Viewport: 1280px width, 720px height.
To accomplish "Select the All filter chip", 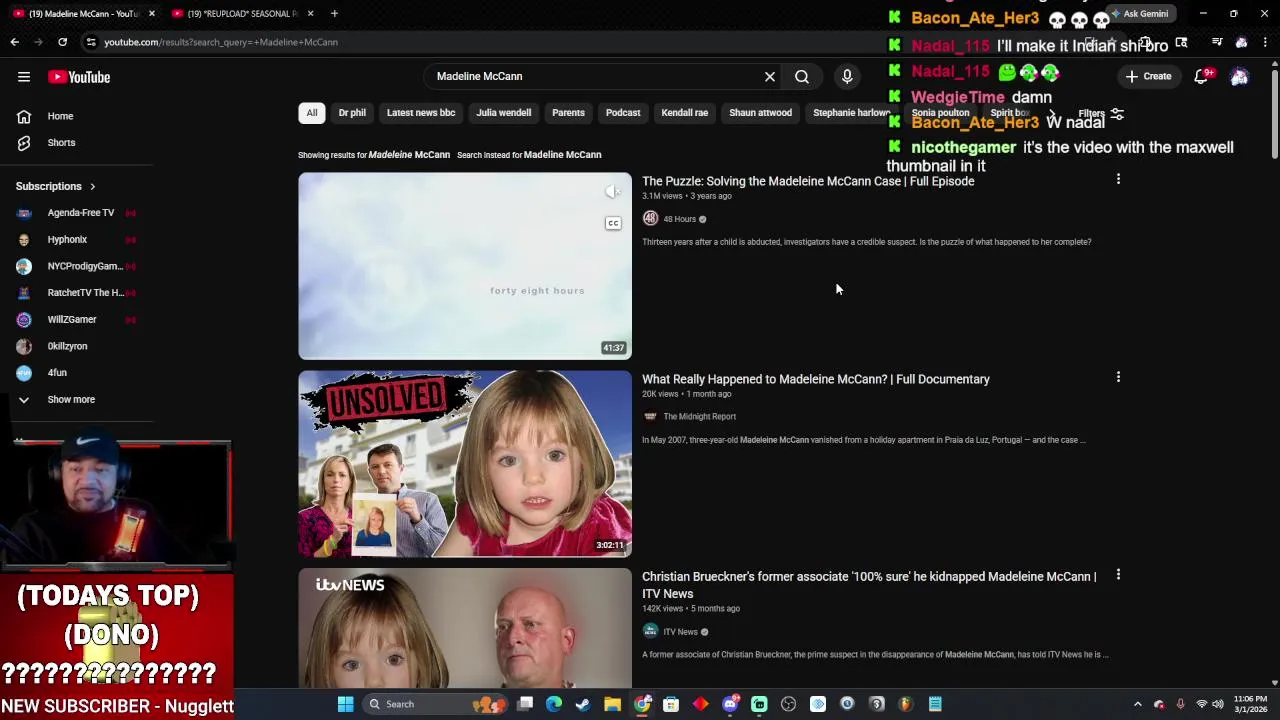I will tap(312, 113).
